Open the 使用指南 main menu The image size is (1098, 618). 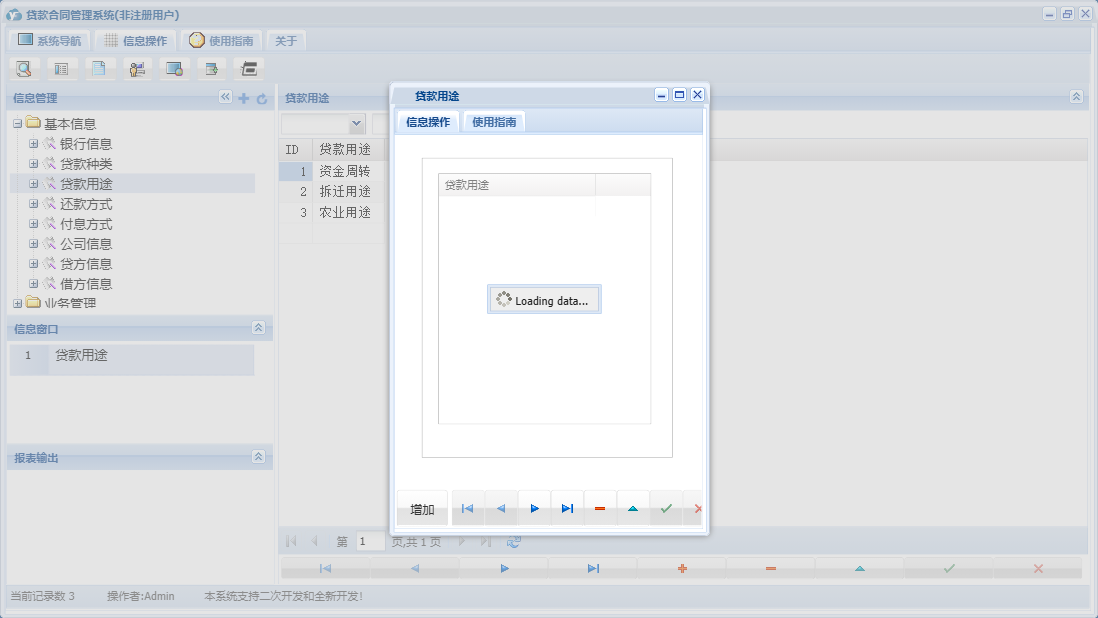pyautogui.click(x=221, y=41)
